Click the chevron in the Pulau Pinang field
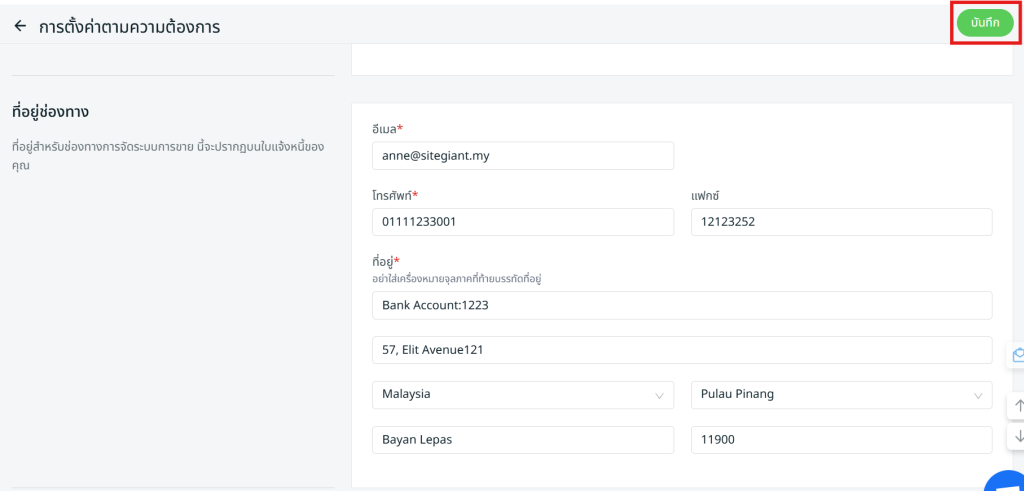Viewport: 1024px width, 491px height. pyautogui.click(x=978, y=396)
